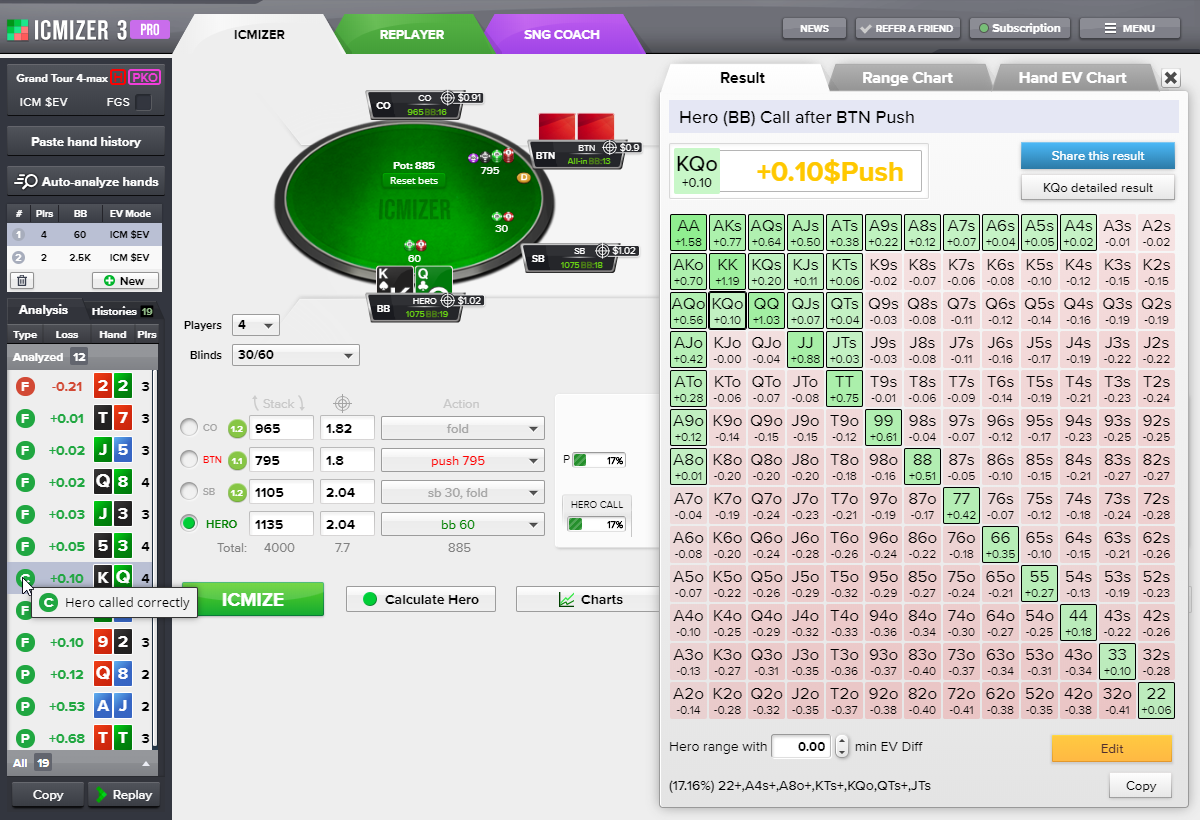The image size is (1200, 820).
Task: Click the Charts button
Action: coord(590,600)
